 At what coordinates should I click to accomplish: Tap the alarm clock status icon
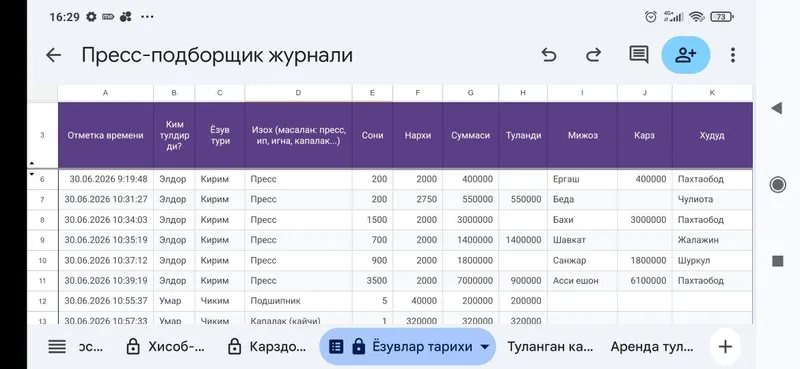pos(651,17)
